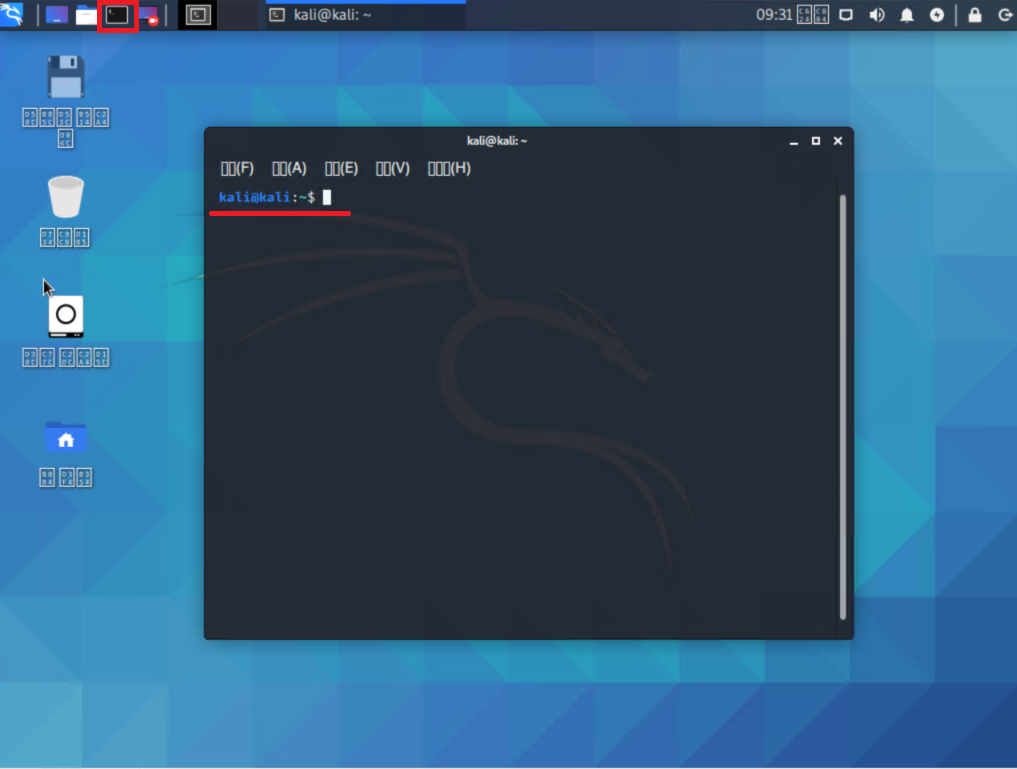The width and height of the screenshot is (1017, 769).
Task: Select the home folder desktop icon
Action: (x=66, y=437)
